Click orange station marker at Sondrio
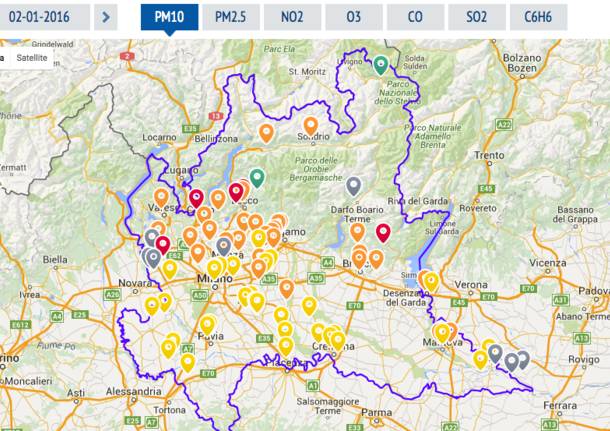The height and width of the screenshot is (431, 610). pos(311,125)
